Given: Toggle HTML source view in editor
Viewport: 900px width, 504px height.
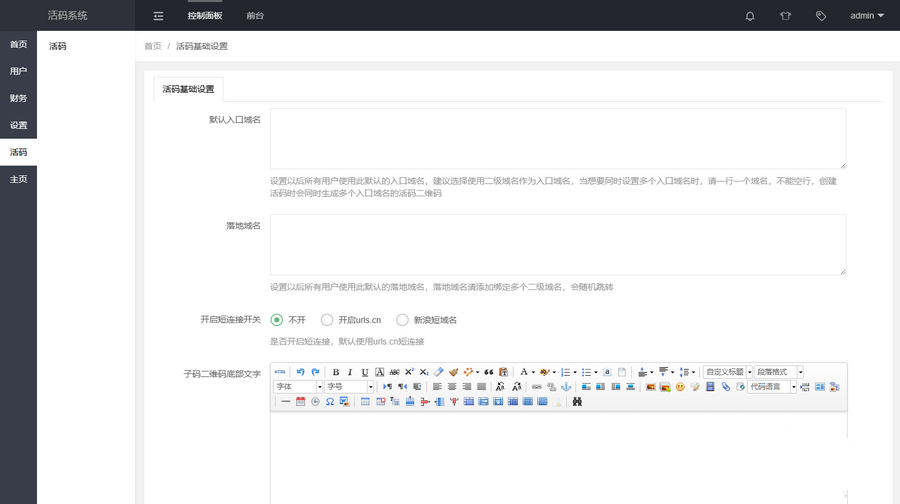Looking at the screenshot, I should pyautogui.click(x=280, y=372).
